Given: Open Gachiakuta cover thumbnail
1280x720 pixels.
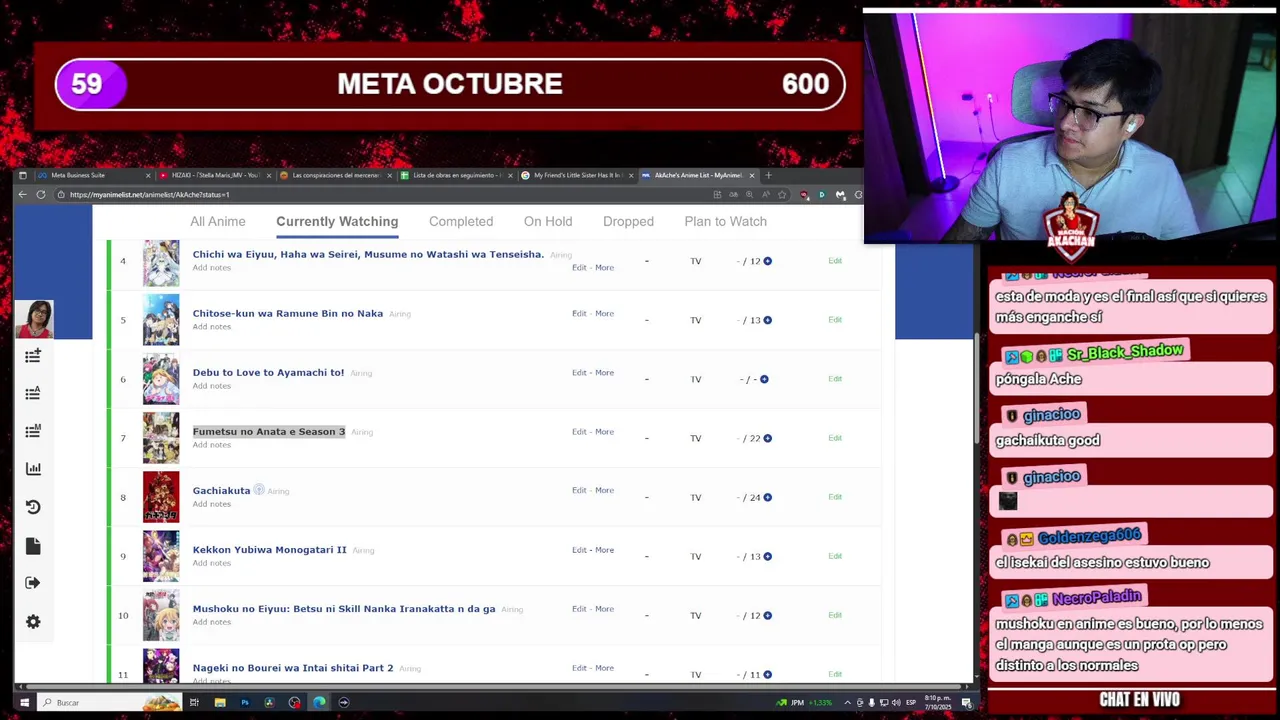Looking at the screenshot, I should pyautogui.click(x=161, y=497).
